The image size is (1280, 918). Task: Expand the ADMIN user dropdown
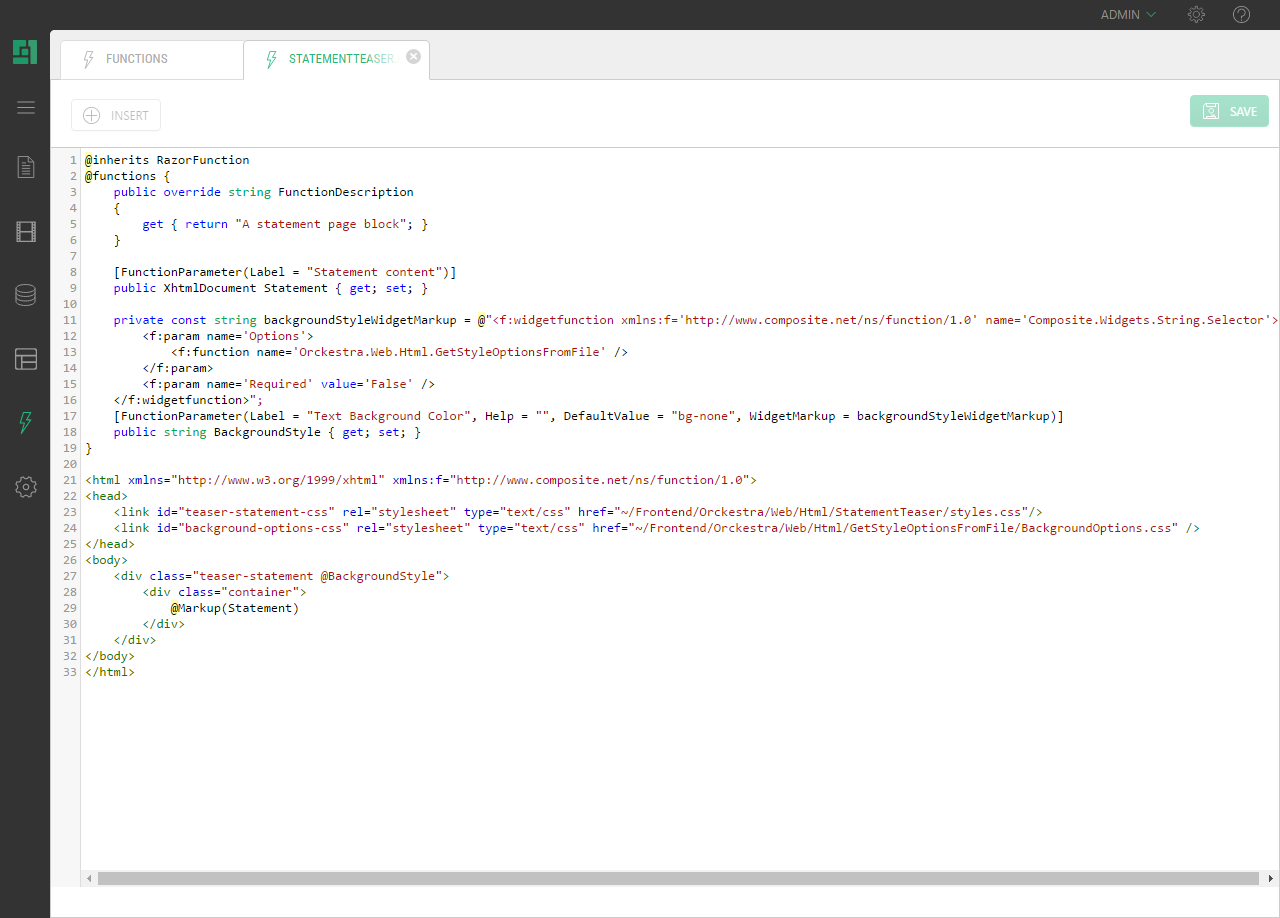click(x=1128, y=15)
